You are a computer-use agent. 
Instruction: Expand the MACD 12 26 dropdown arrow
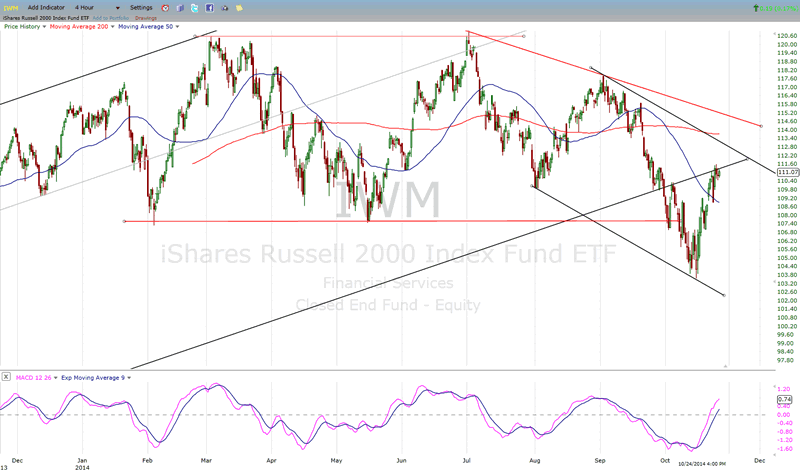[56, 378]
